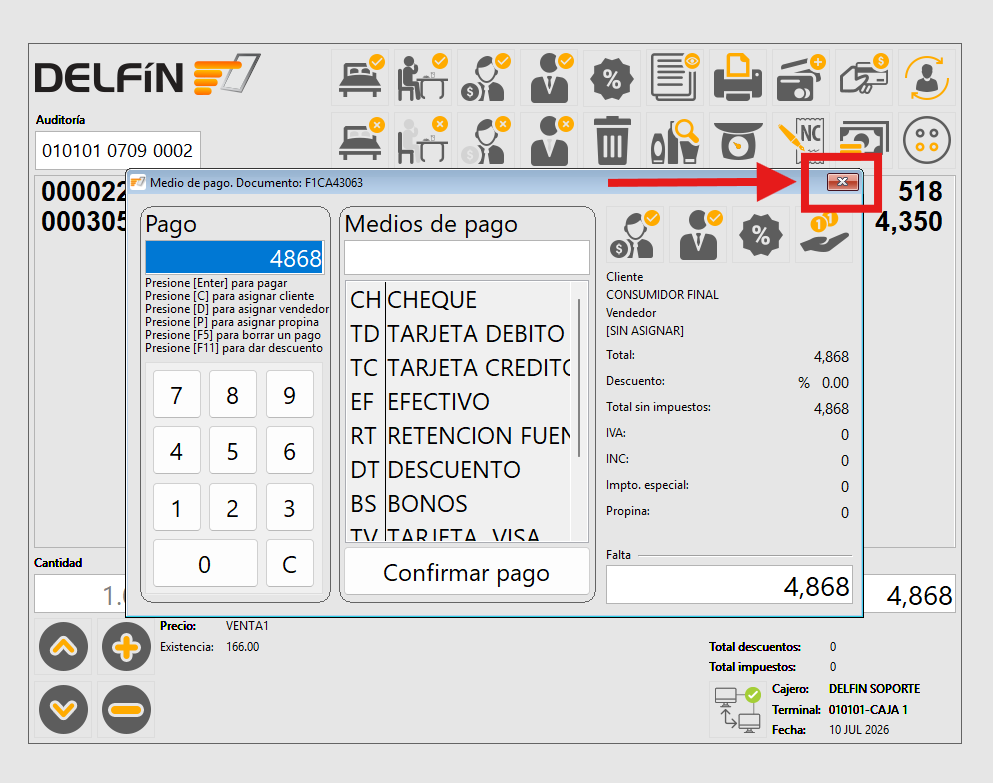
Task: Click the minus quantity circle button
Action: tap(126, 710)
